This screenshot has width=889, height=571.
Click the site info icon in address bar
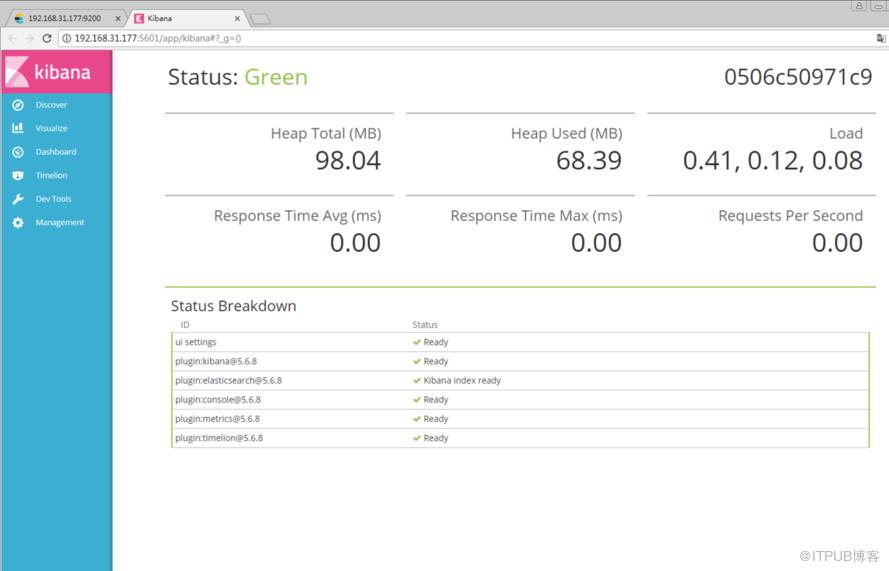(x=66, y=38)
